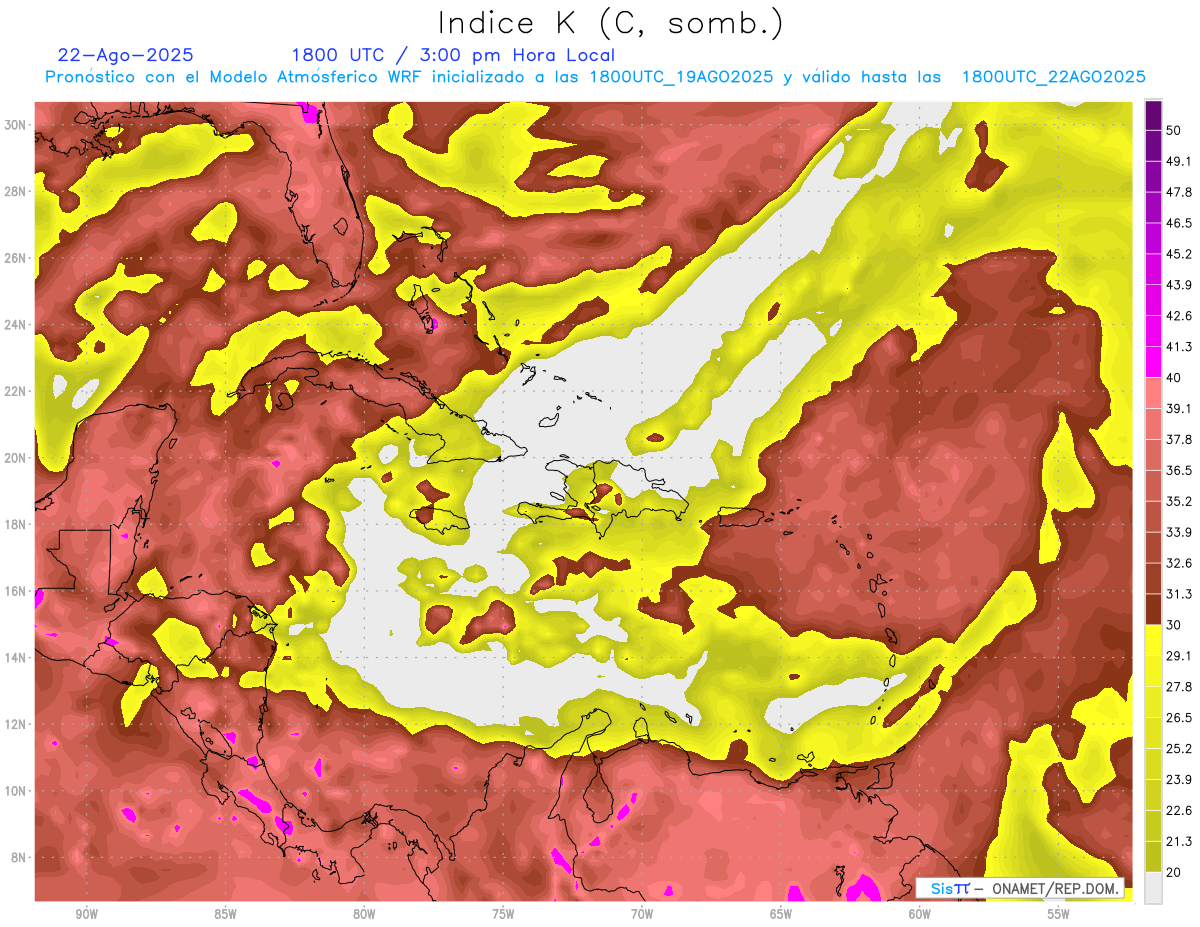Image resolution: width=1200 pixels, height=927 pixels.
Task: Click the colorbar value '22.6'
Action: click(x=1178, y=811)
